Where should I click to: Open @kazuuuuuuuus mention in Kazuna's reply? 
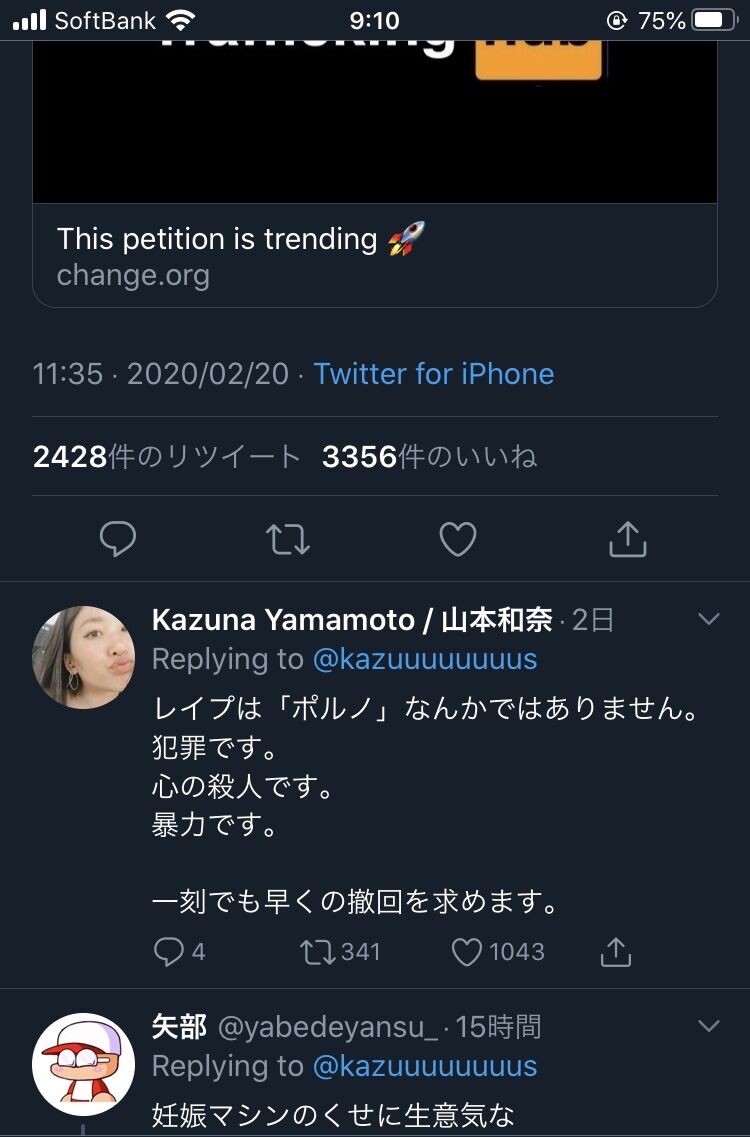tap(425, 659)
